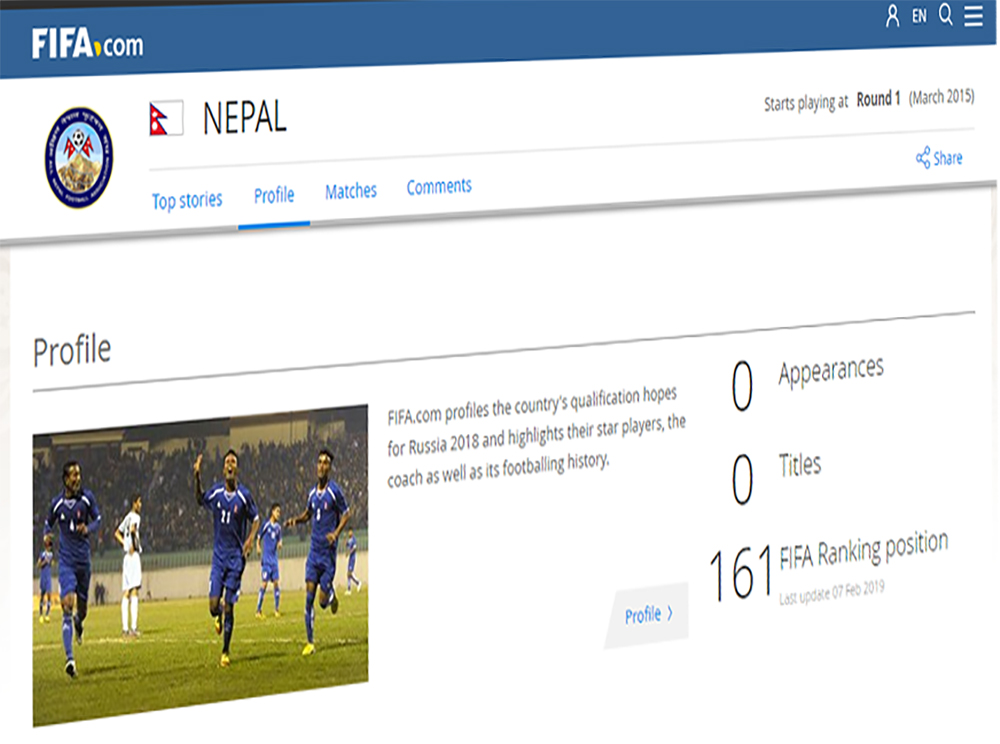Image resolution: width=1000 pixels, height=744 pixels.
Task: Click the Nepal football association crest
Action: pos(79,157)
